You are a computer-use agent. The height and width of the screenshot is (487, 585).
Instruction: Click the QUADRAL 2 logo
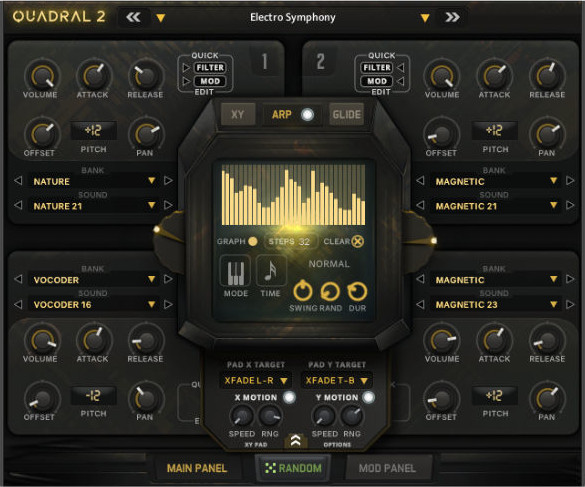[59, 17]
